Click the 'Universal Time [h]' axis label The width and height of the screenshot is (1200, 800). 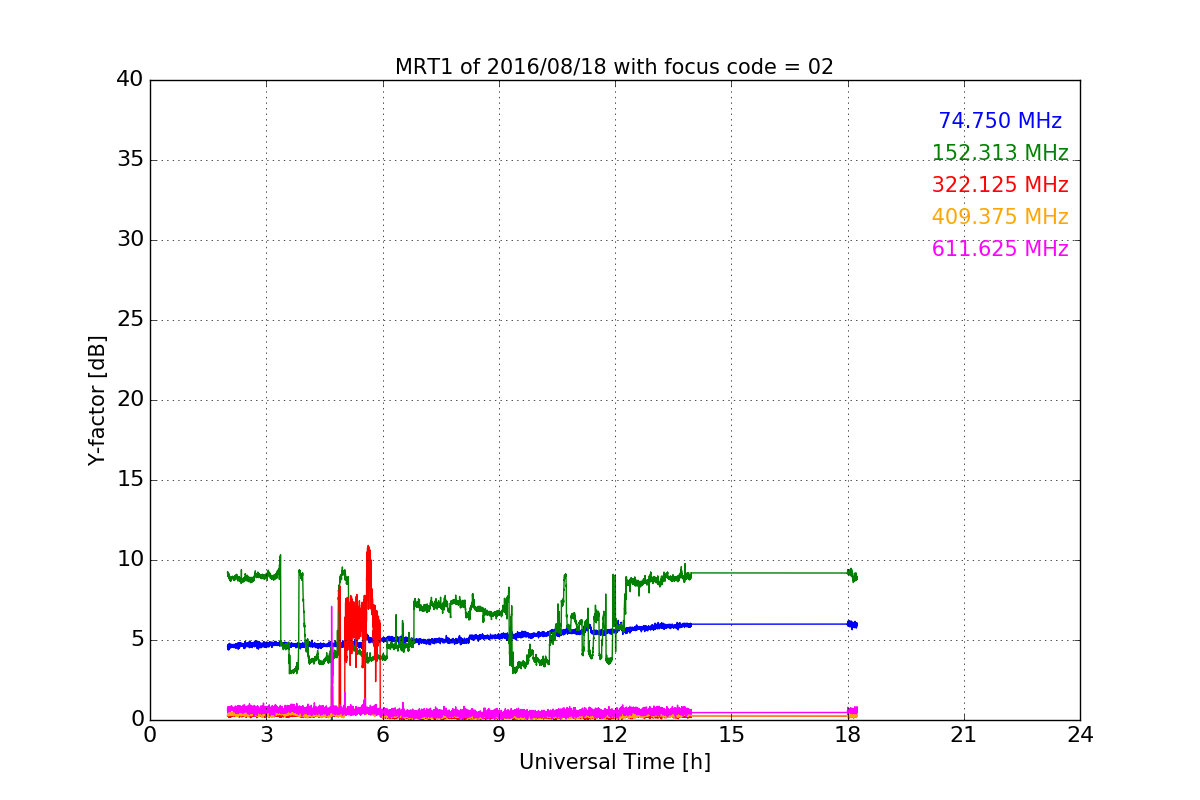coord(615,762)
